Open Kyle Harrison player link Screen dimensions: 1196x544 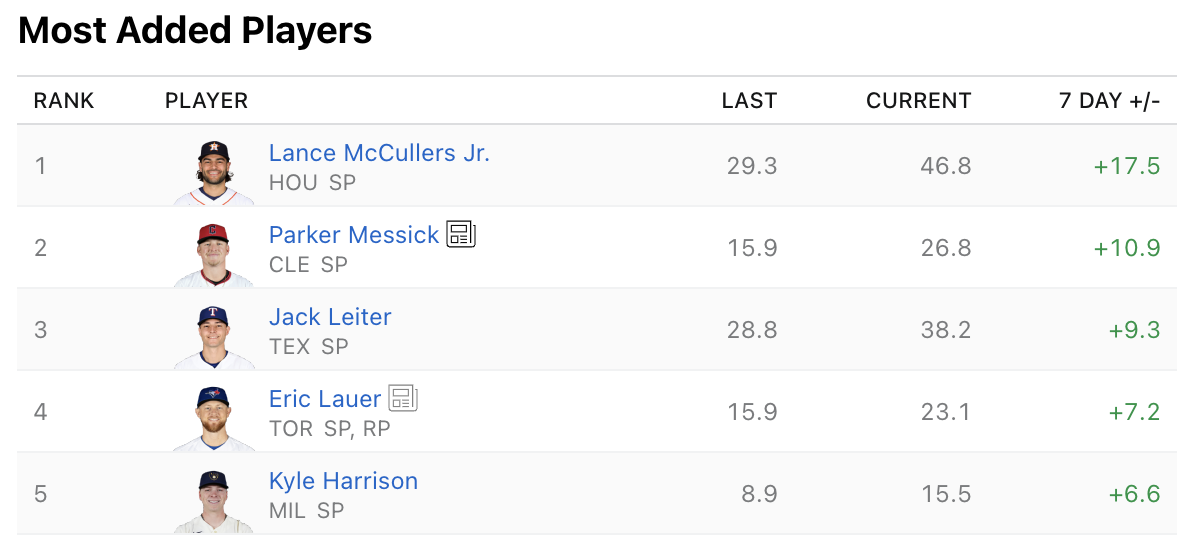(x=343, y=481)
